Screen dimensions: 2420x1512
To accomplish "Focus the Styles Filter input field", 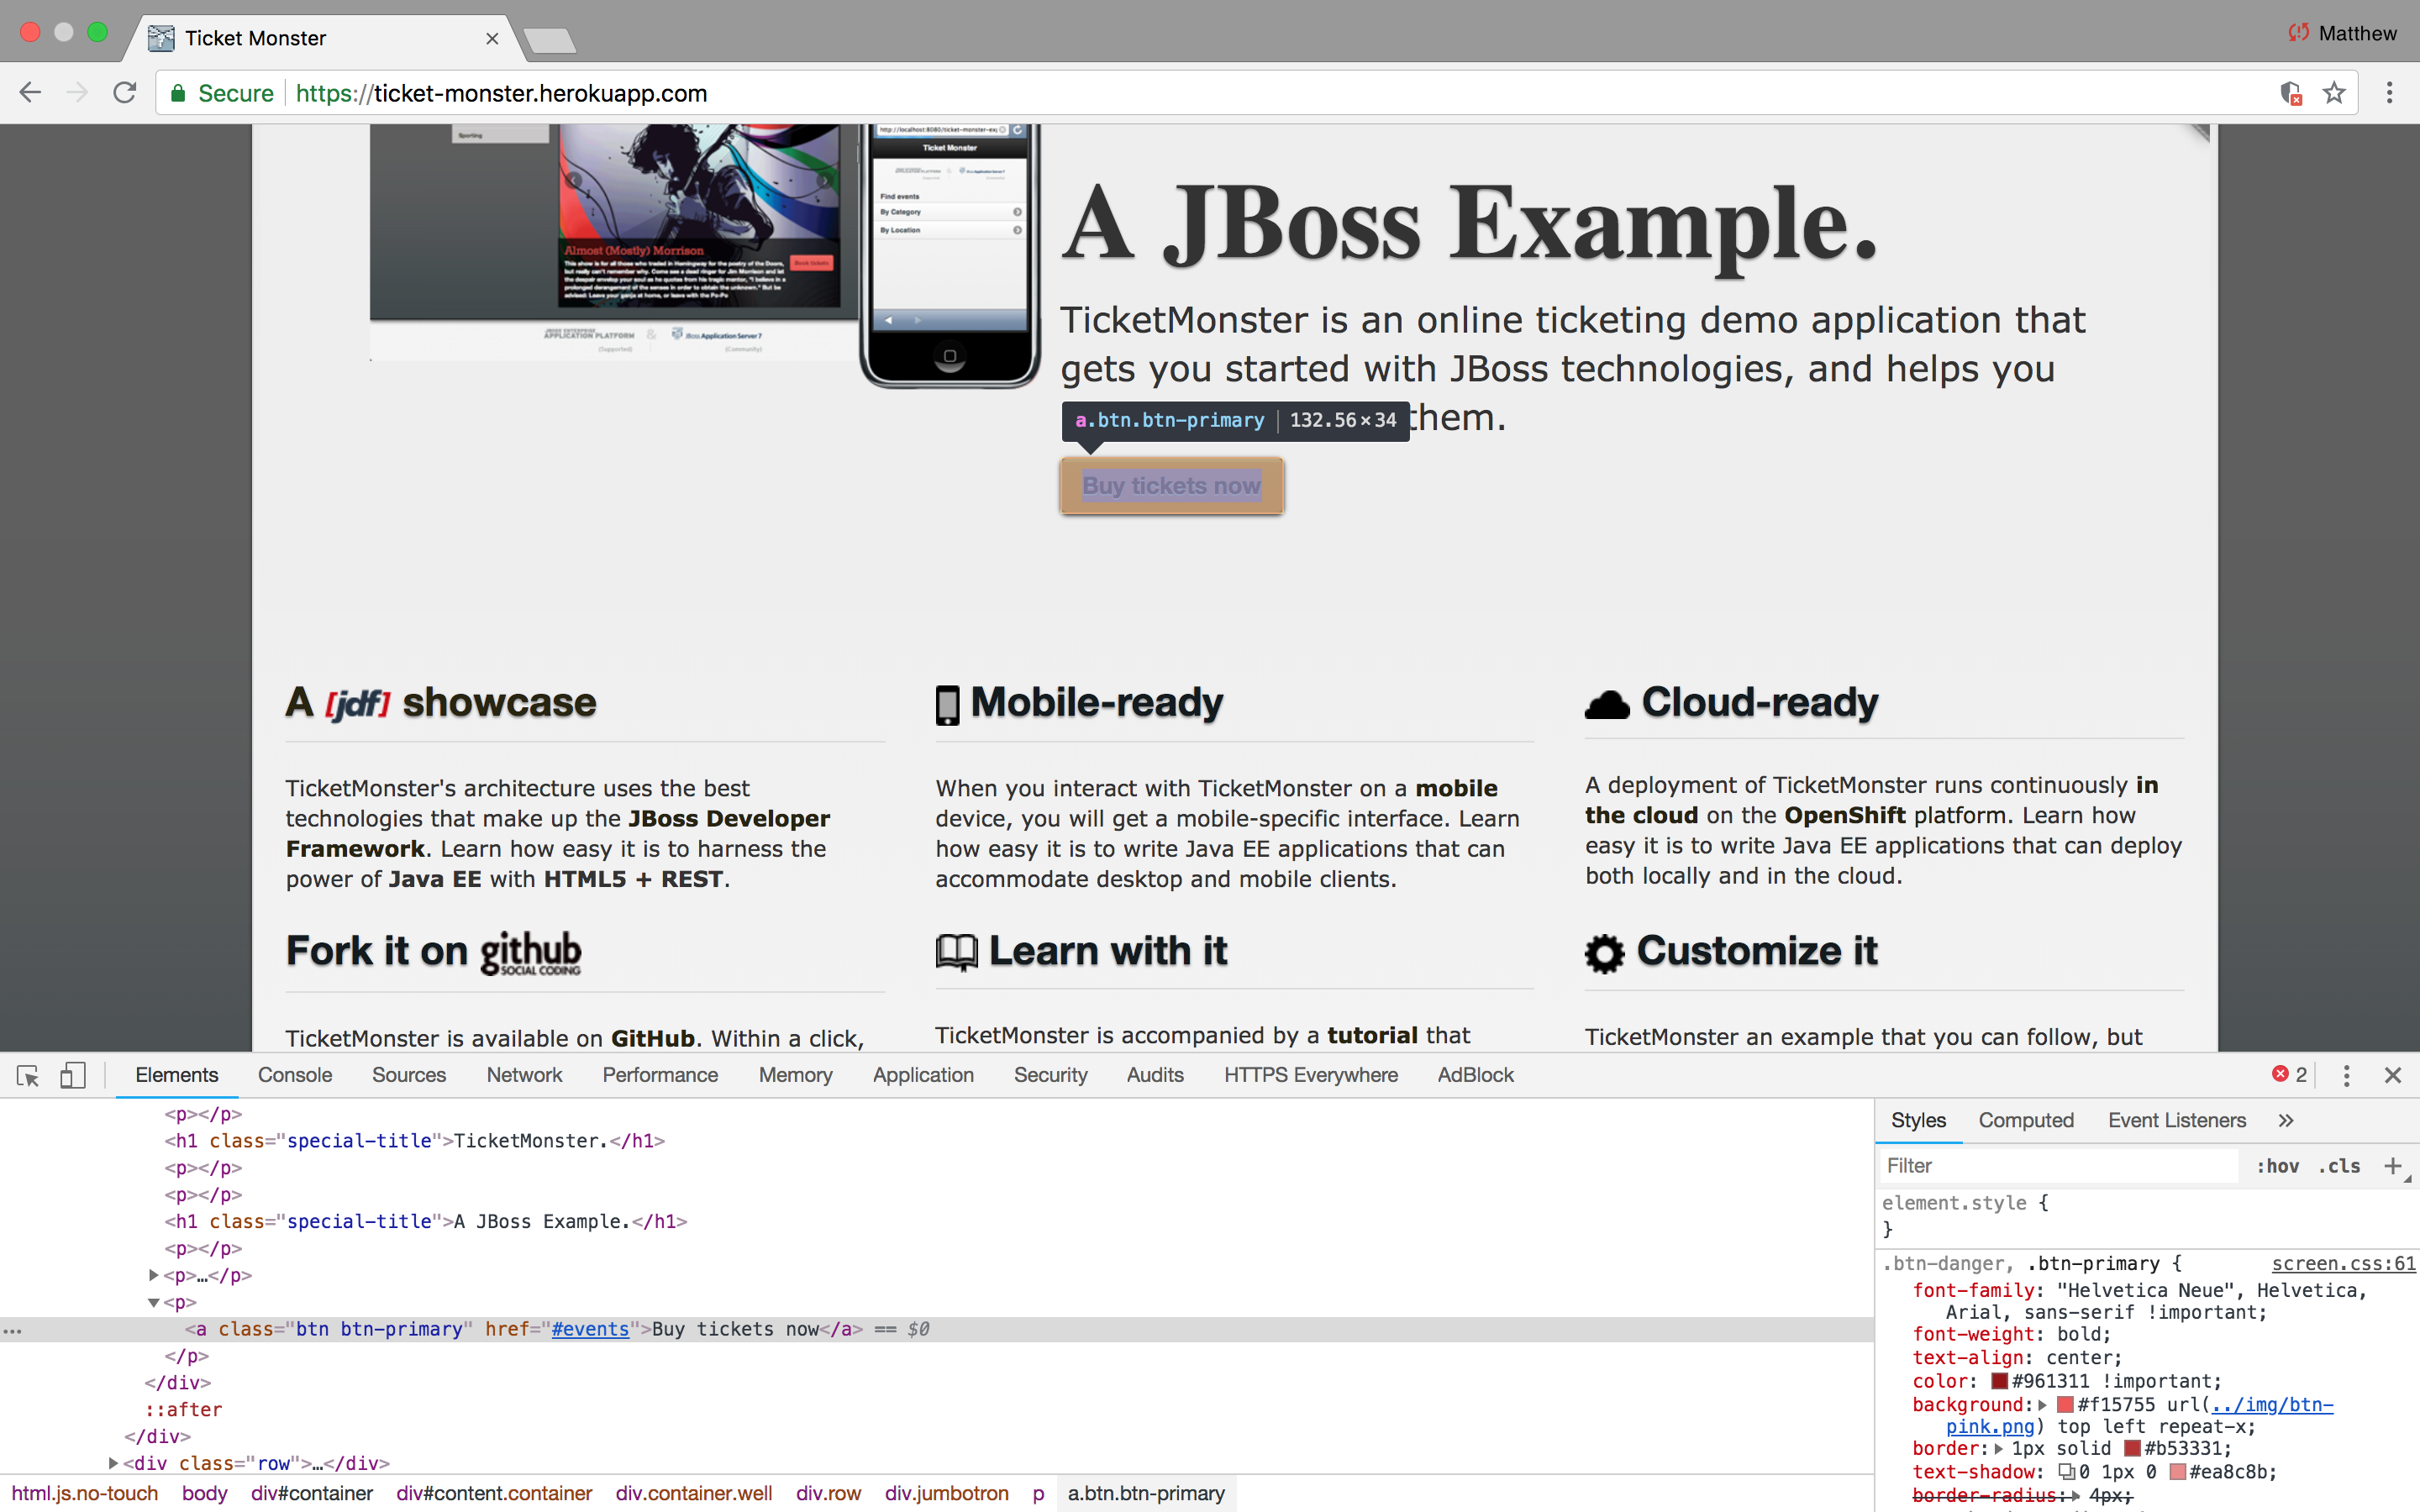I will coord(2055,1166).
